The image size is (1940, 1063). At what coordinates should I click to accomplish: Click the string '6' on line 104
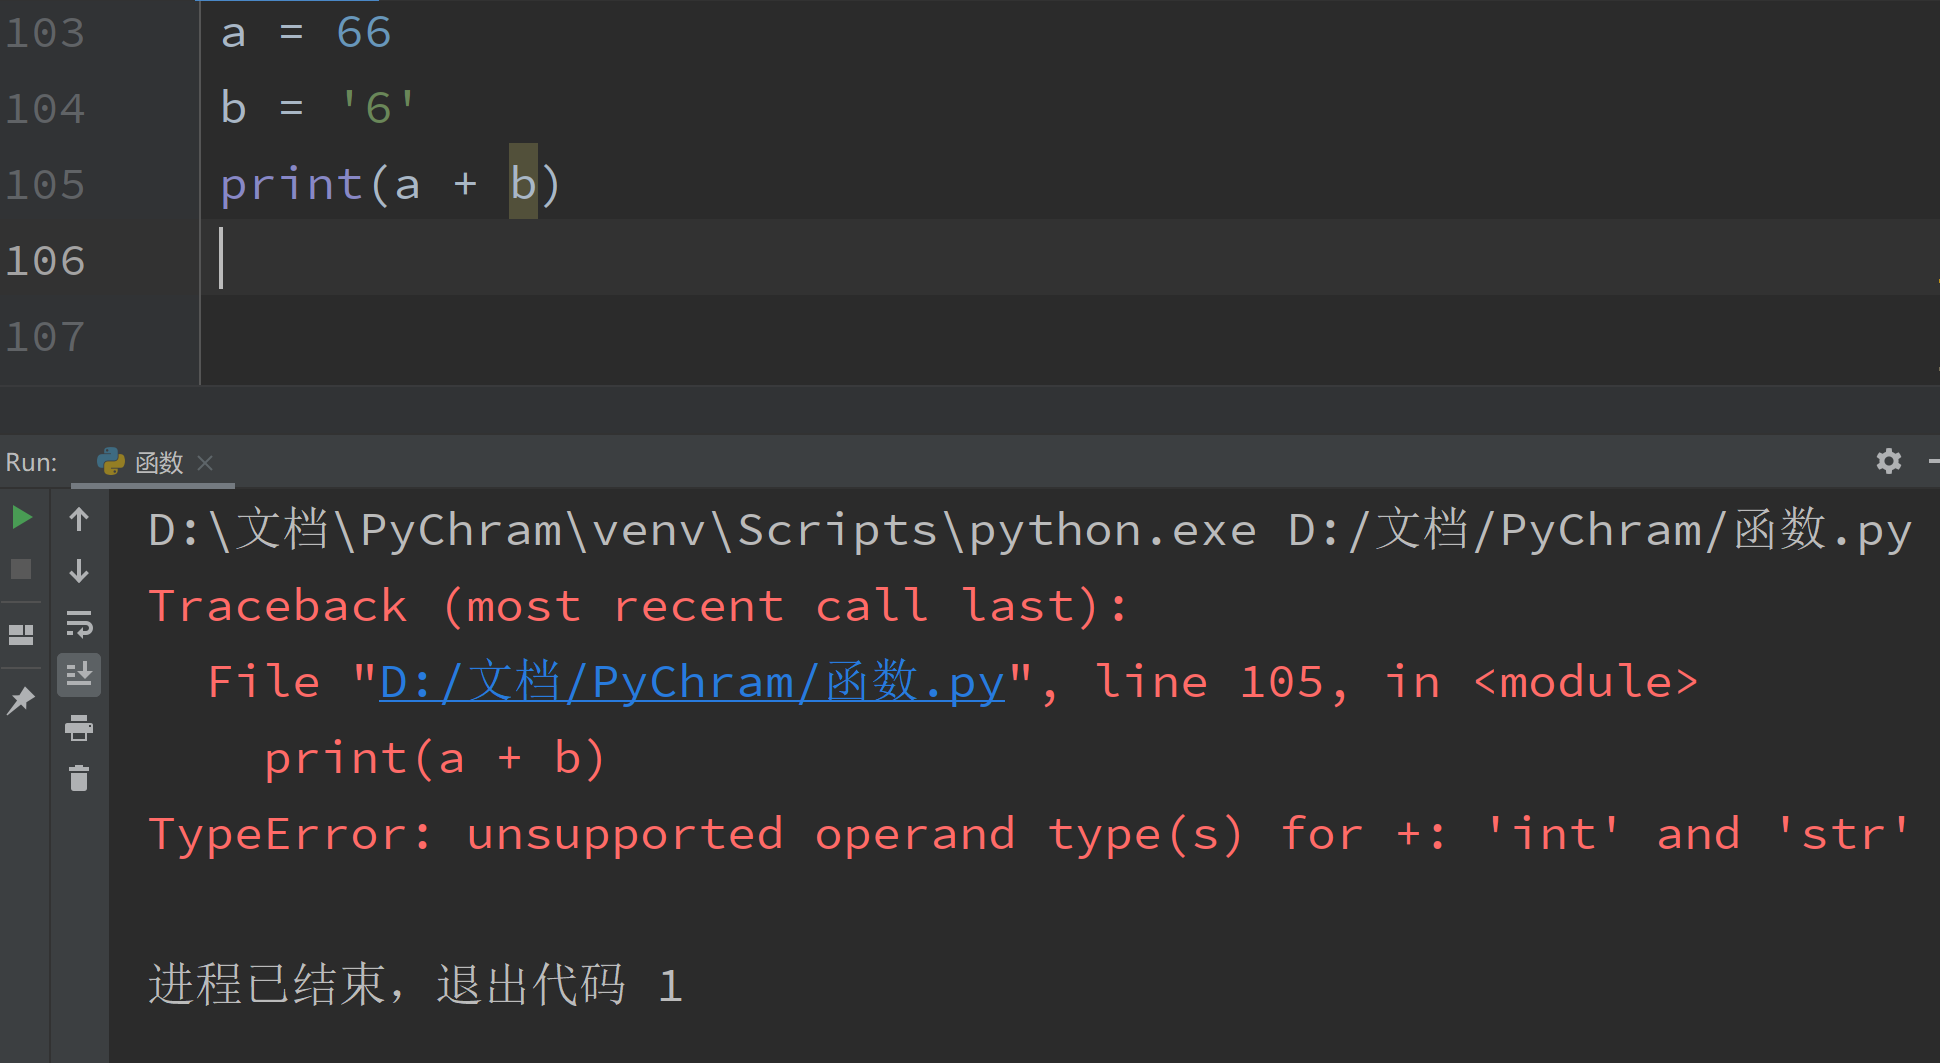click(378, 108)
